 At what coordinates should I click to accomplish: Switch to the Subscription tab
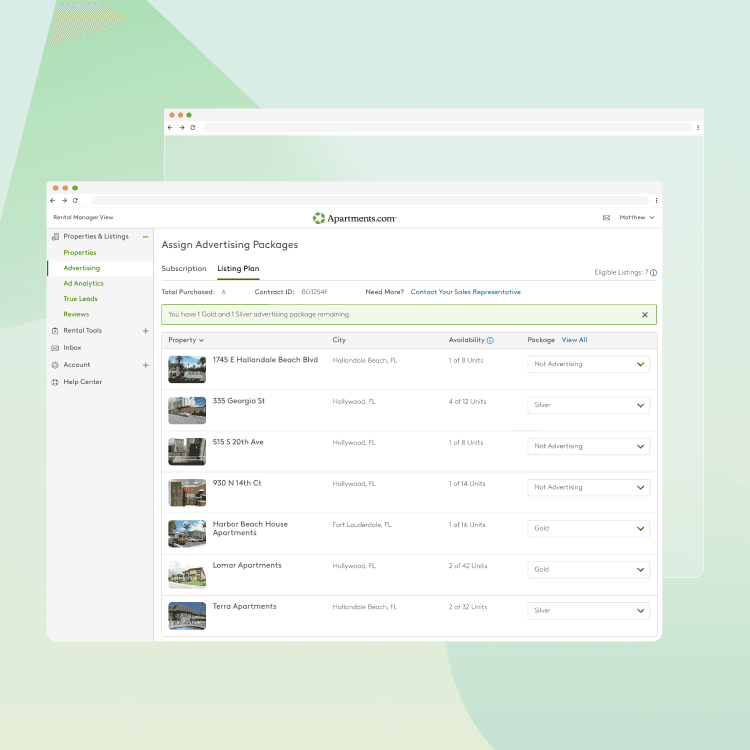[x=184, y=269]
